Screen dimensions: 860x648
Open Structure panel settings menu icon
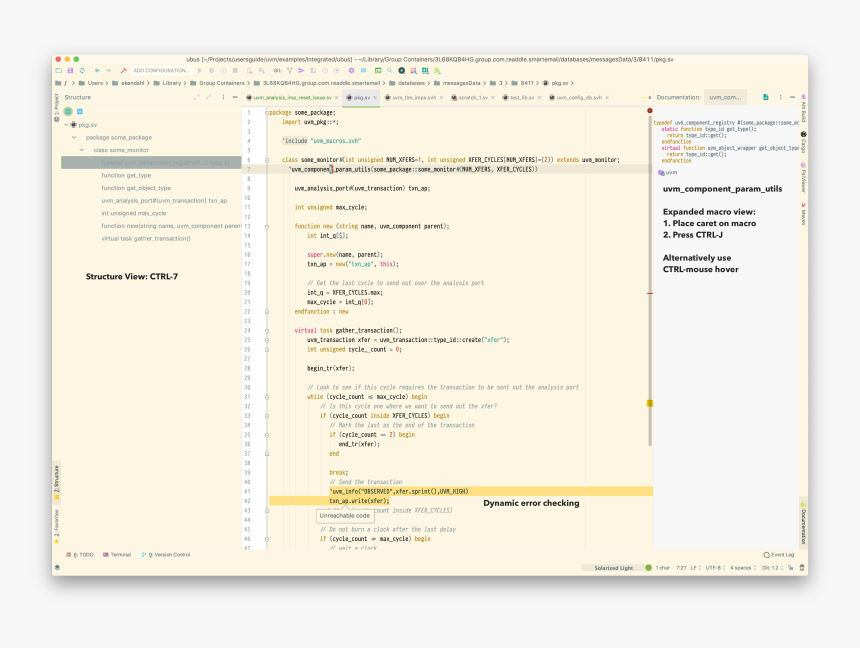click(222, 98)
